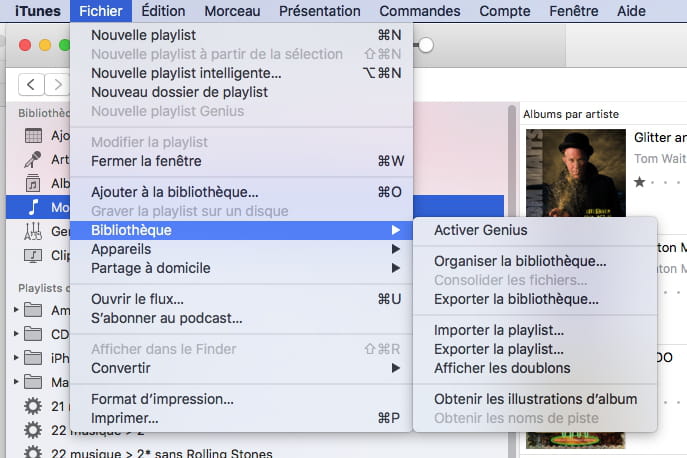The height and width of the screenshot is (458, 687).
Task: Click the Artists microphone icon
Action: [33, 160]
